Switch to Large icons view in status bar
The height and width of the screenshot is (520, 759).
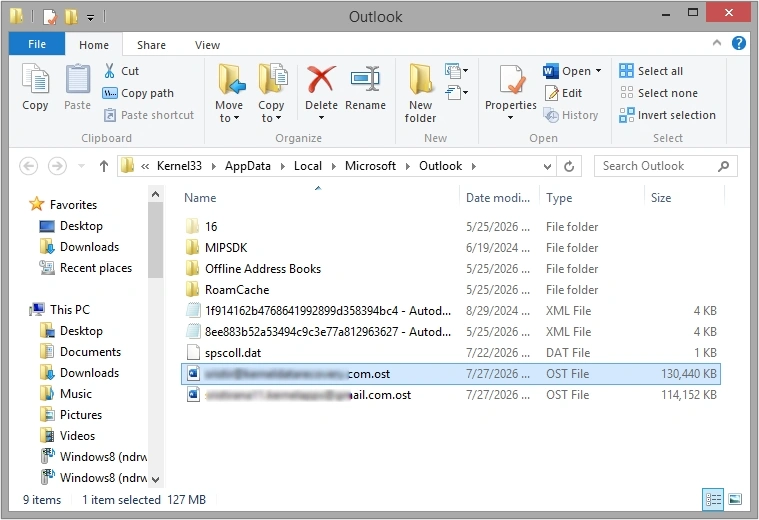[x=735, y=499]
